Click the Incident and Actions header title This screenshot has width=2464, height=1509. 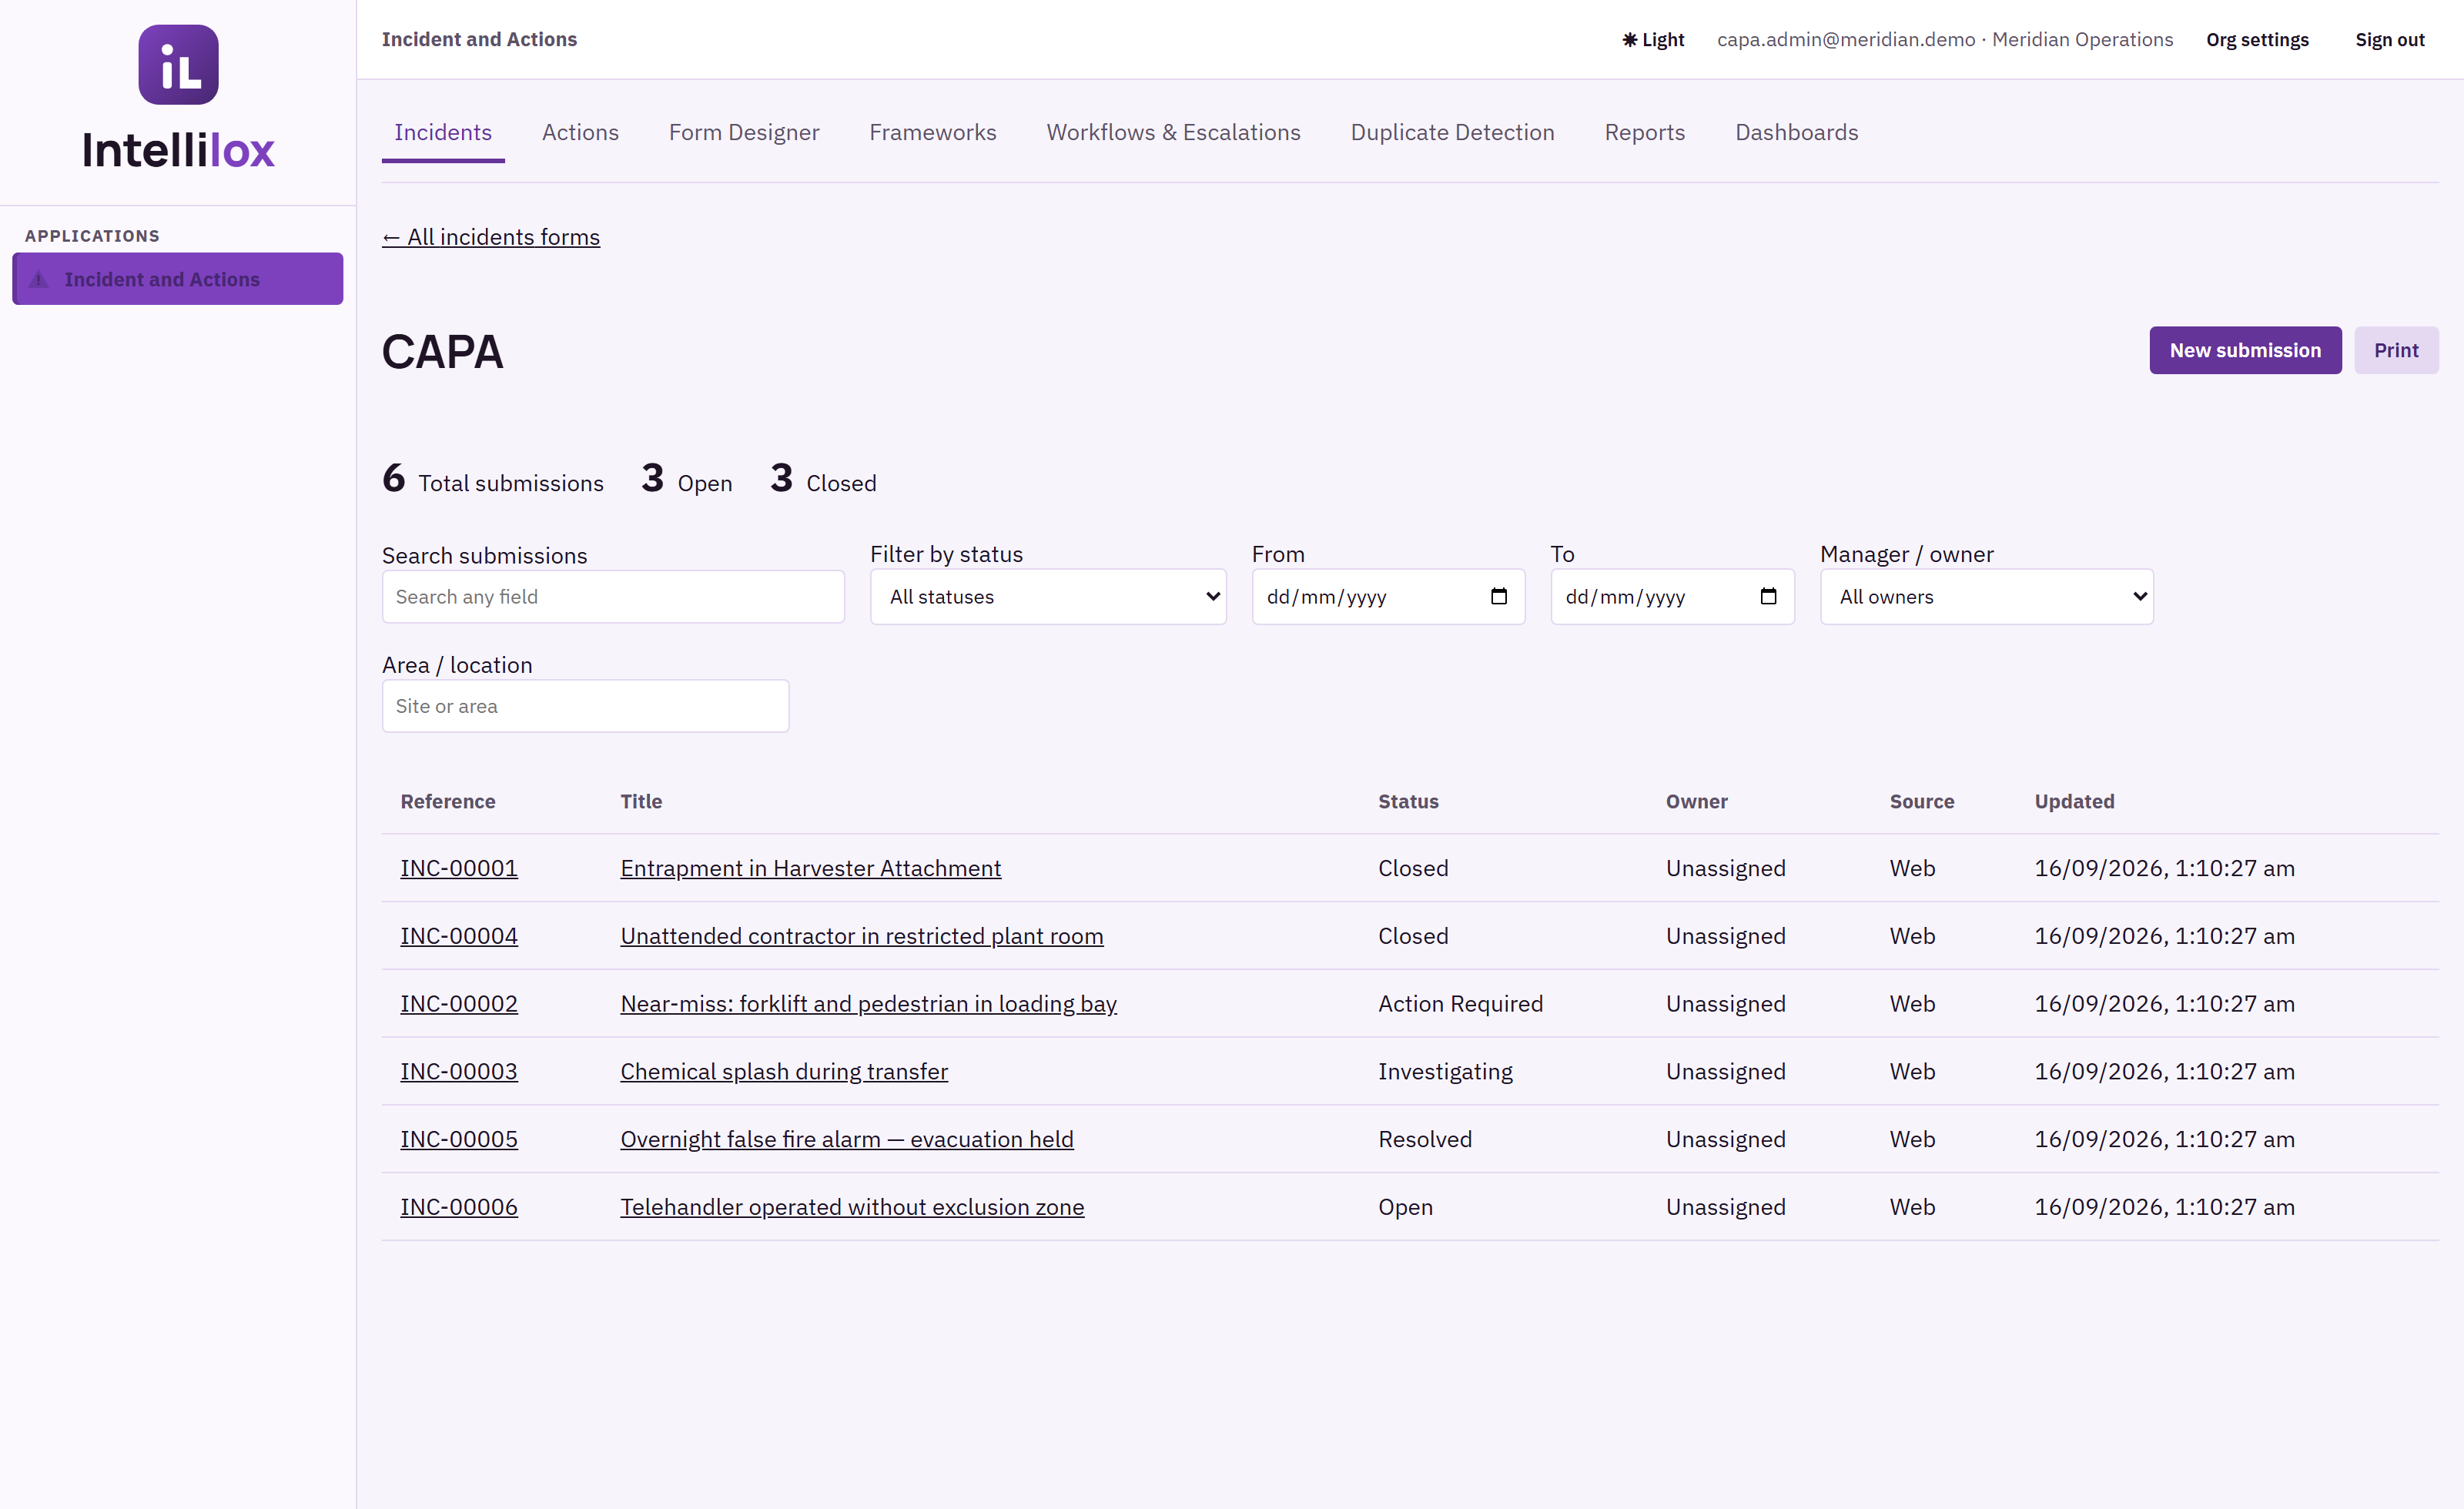pos(479,40)
